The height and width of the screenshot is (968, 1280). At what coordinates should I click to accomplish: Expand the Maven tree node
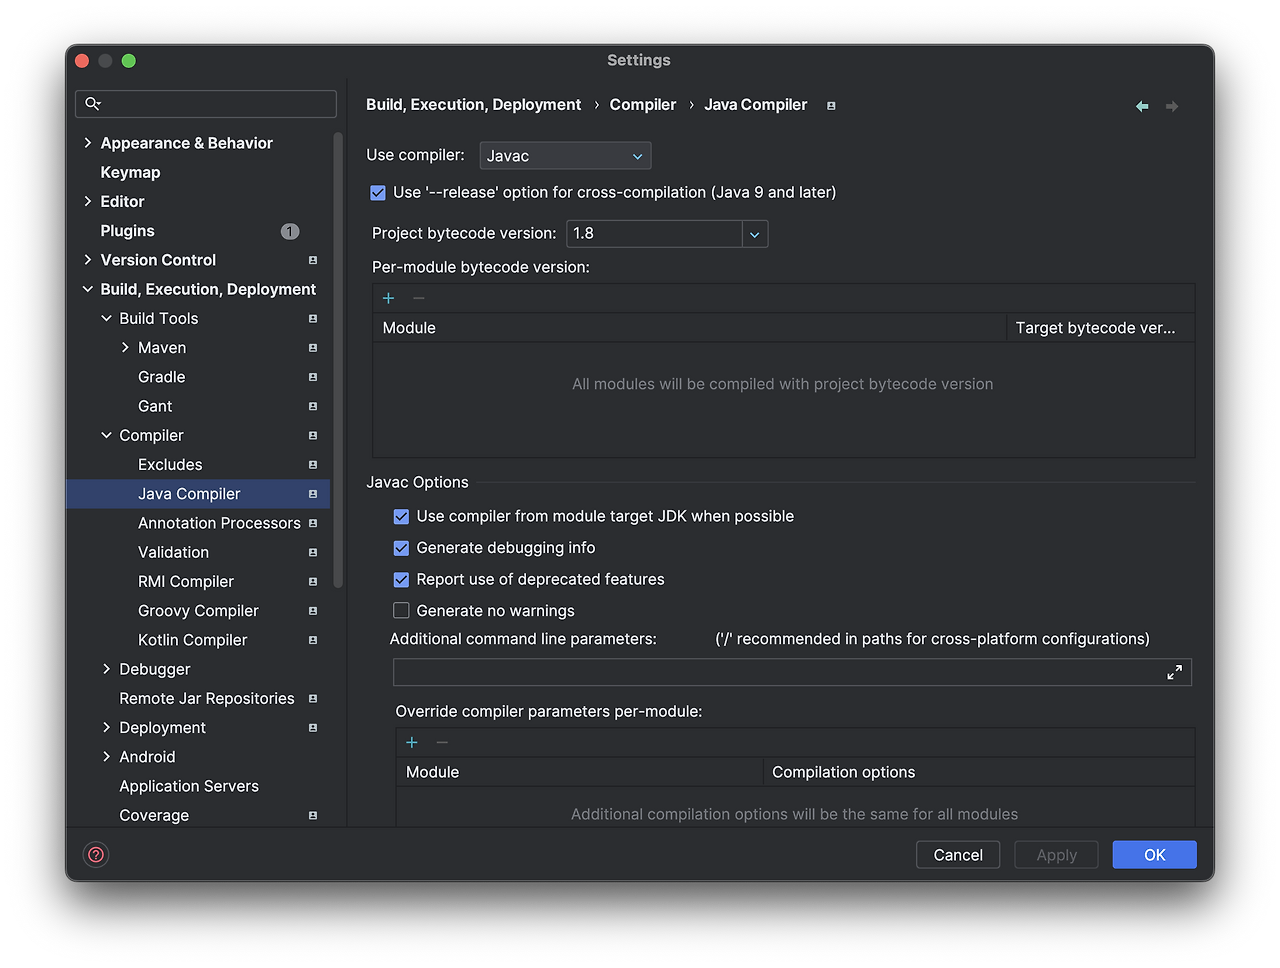125,347
